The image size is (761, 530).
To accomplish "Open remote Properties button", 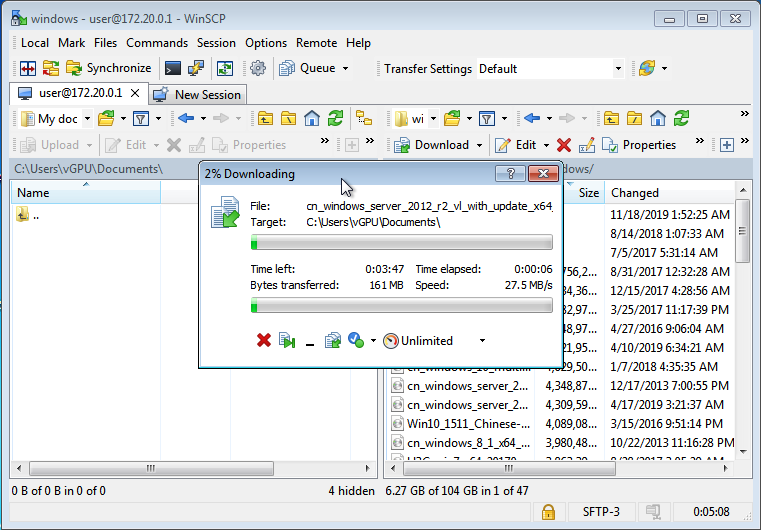I will tap(639, 145).
